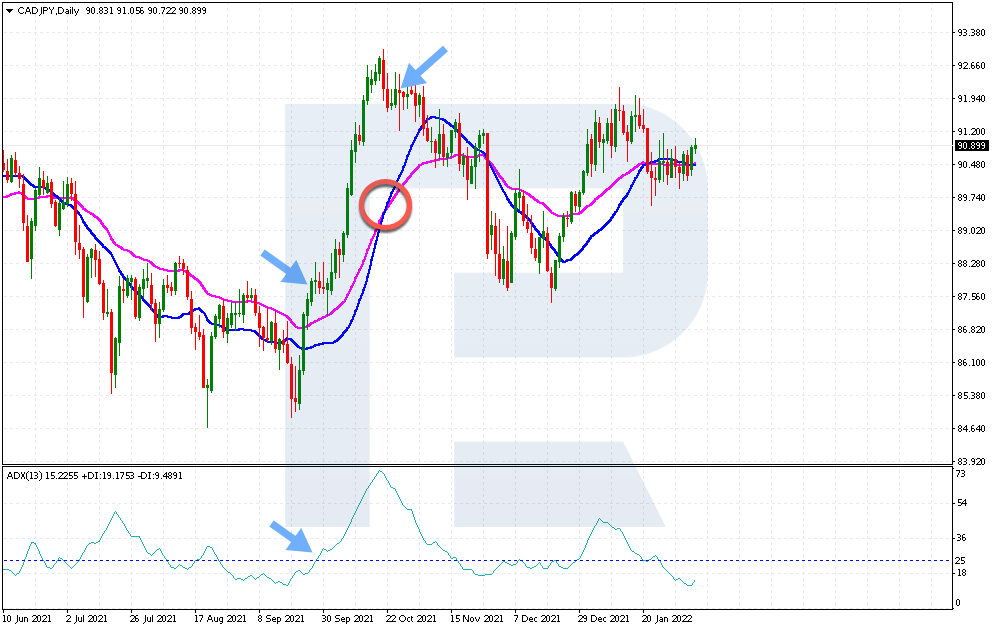
Task: Click the 2 Jul 2021 date label
Action: point(87,619)
